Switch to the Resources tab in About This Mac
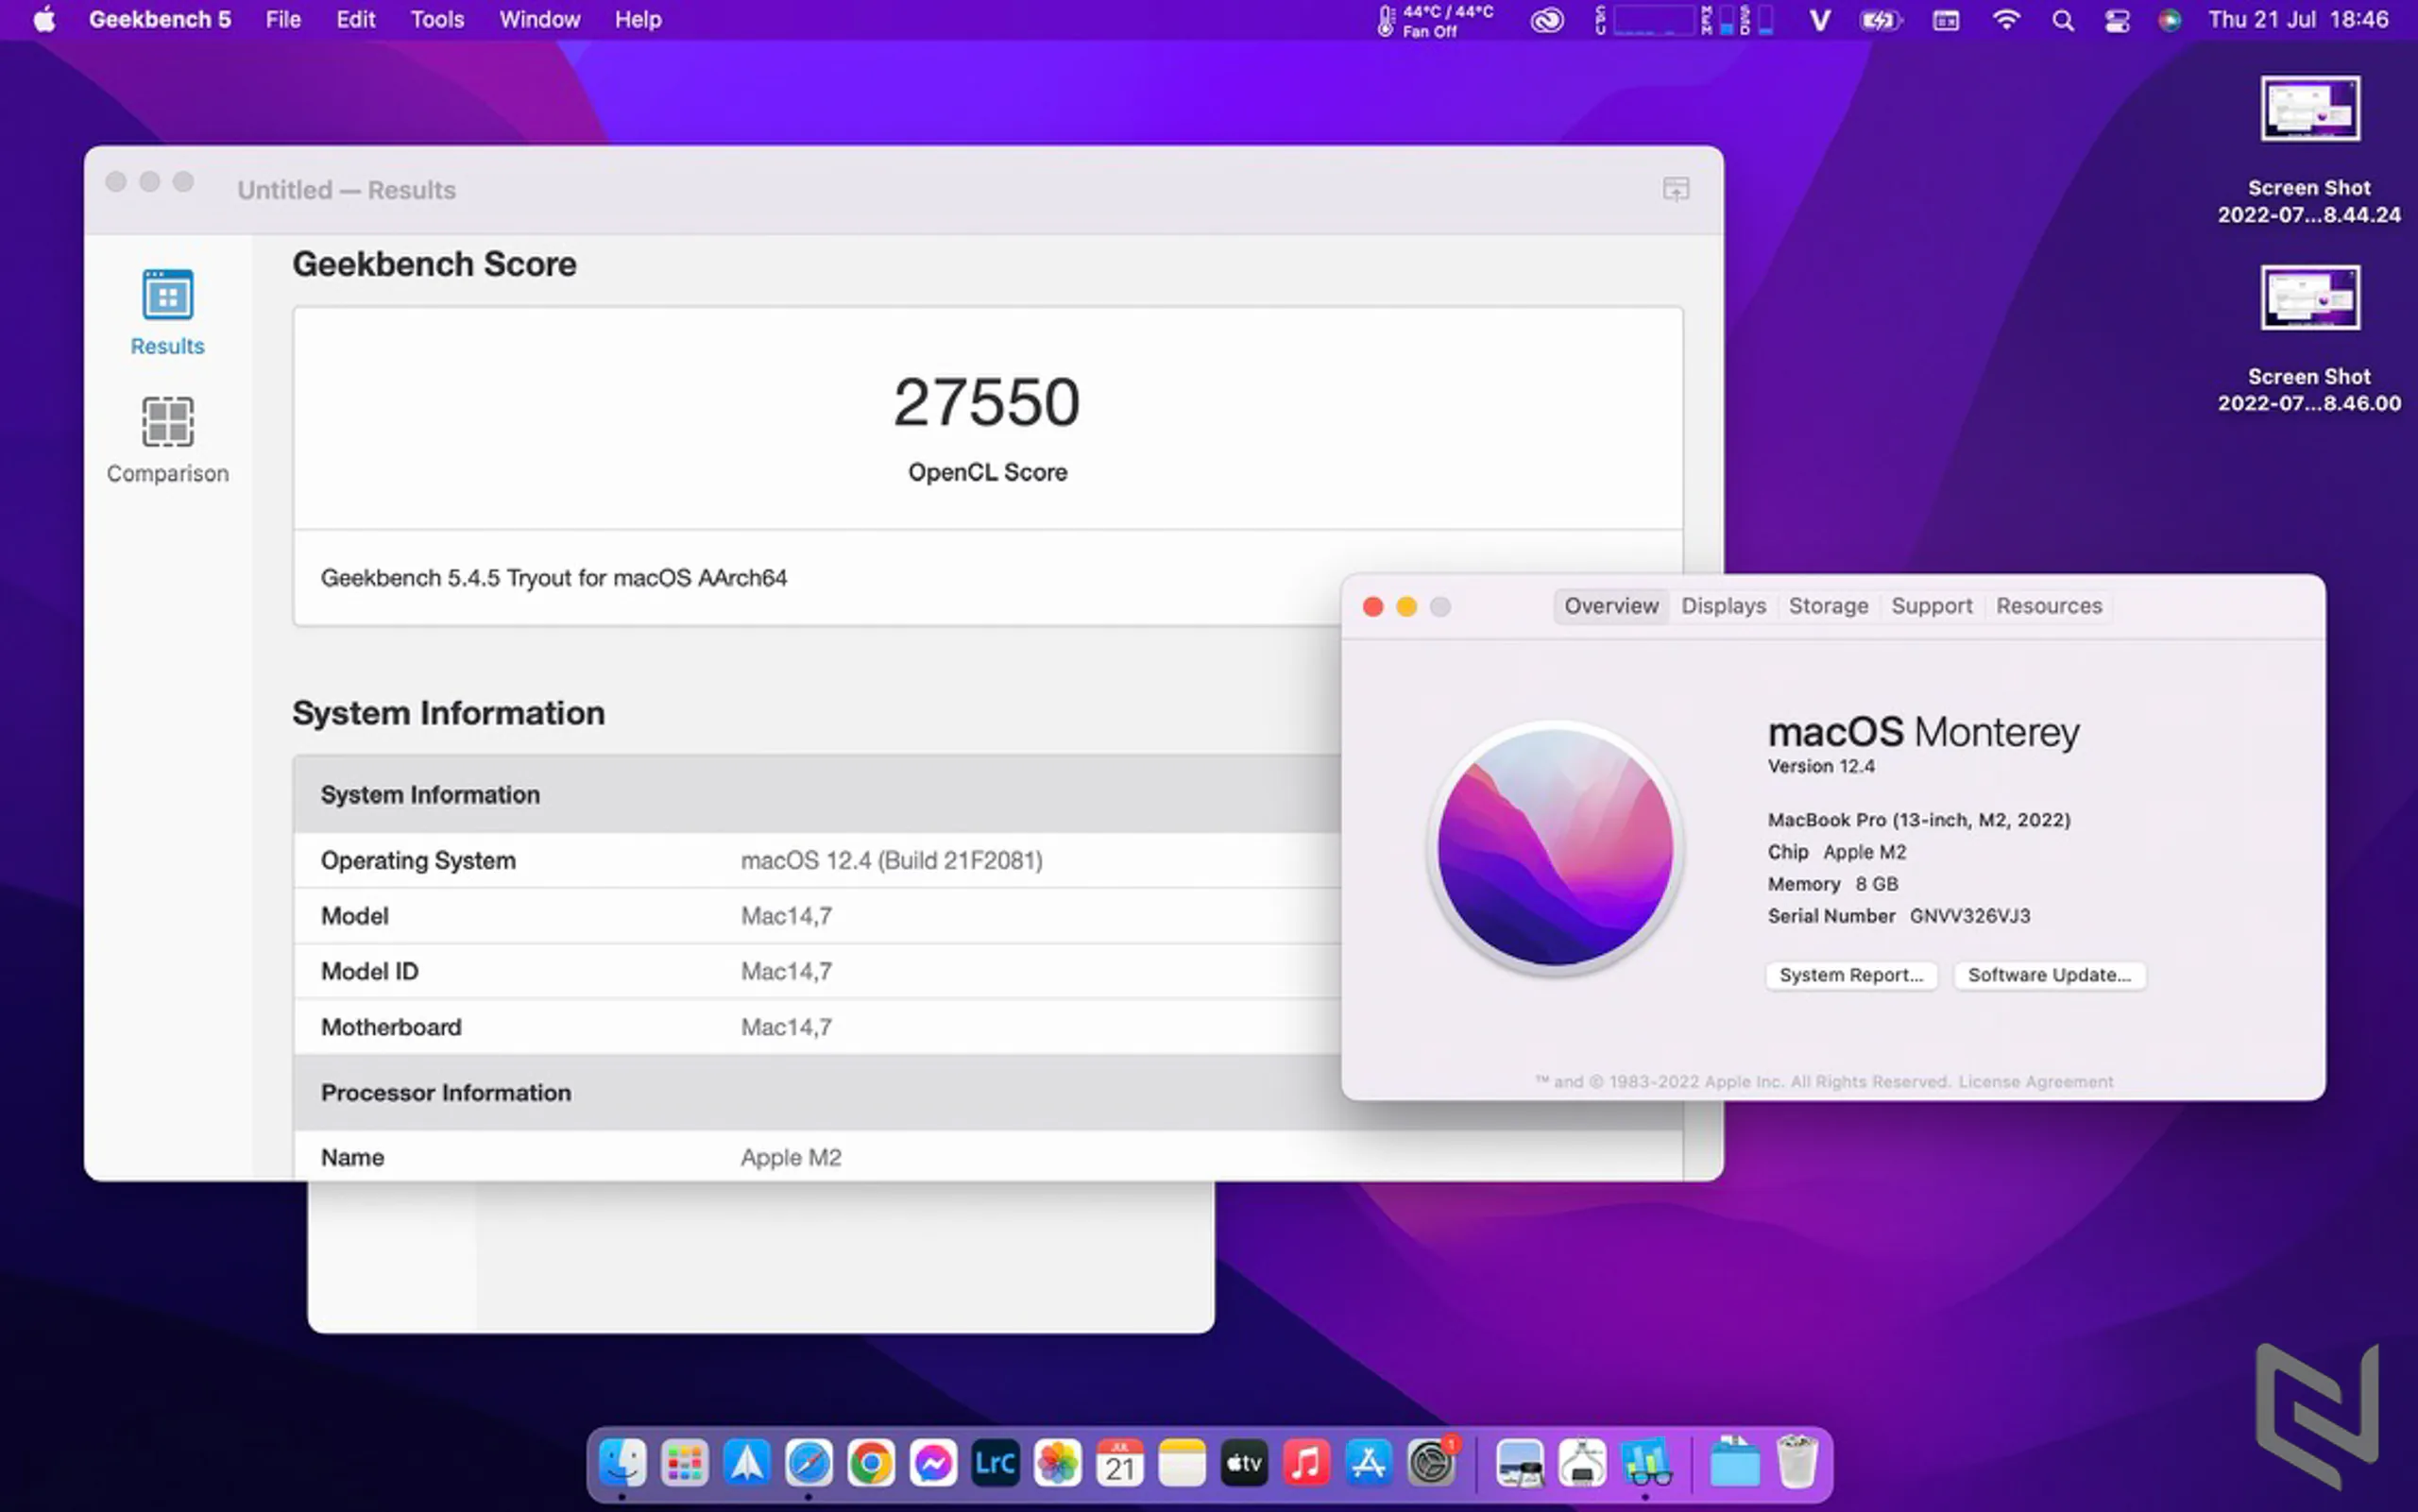This screenshot has width=2418, height=1512. coord(2048,606)
